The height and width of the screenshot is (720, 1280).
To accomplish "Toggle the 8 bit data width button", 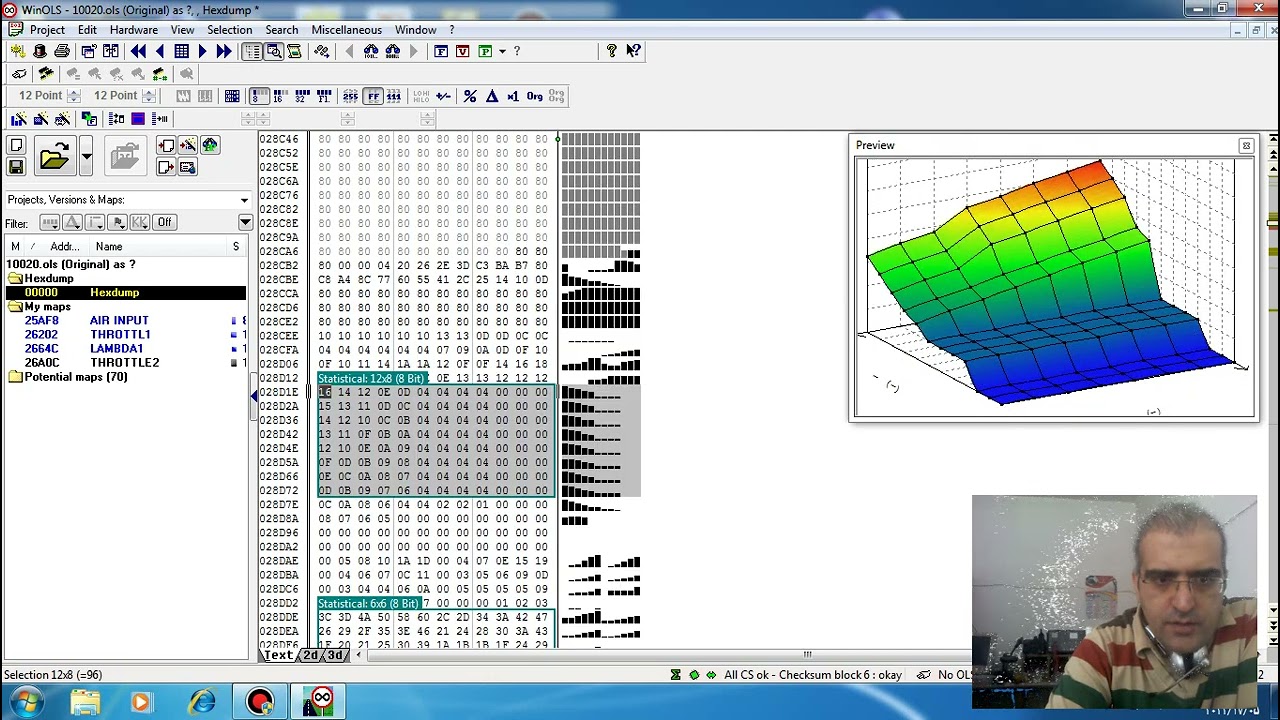I will coord(259,96).
